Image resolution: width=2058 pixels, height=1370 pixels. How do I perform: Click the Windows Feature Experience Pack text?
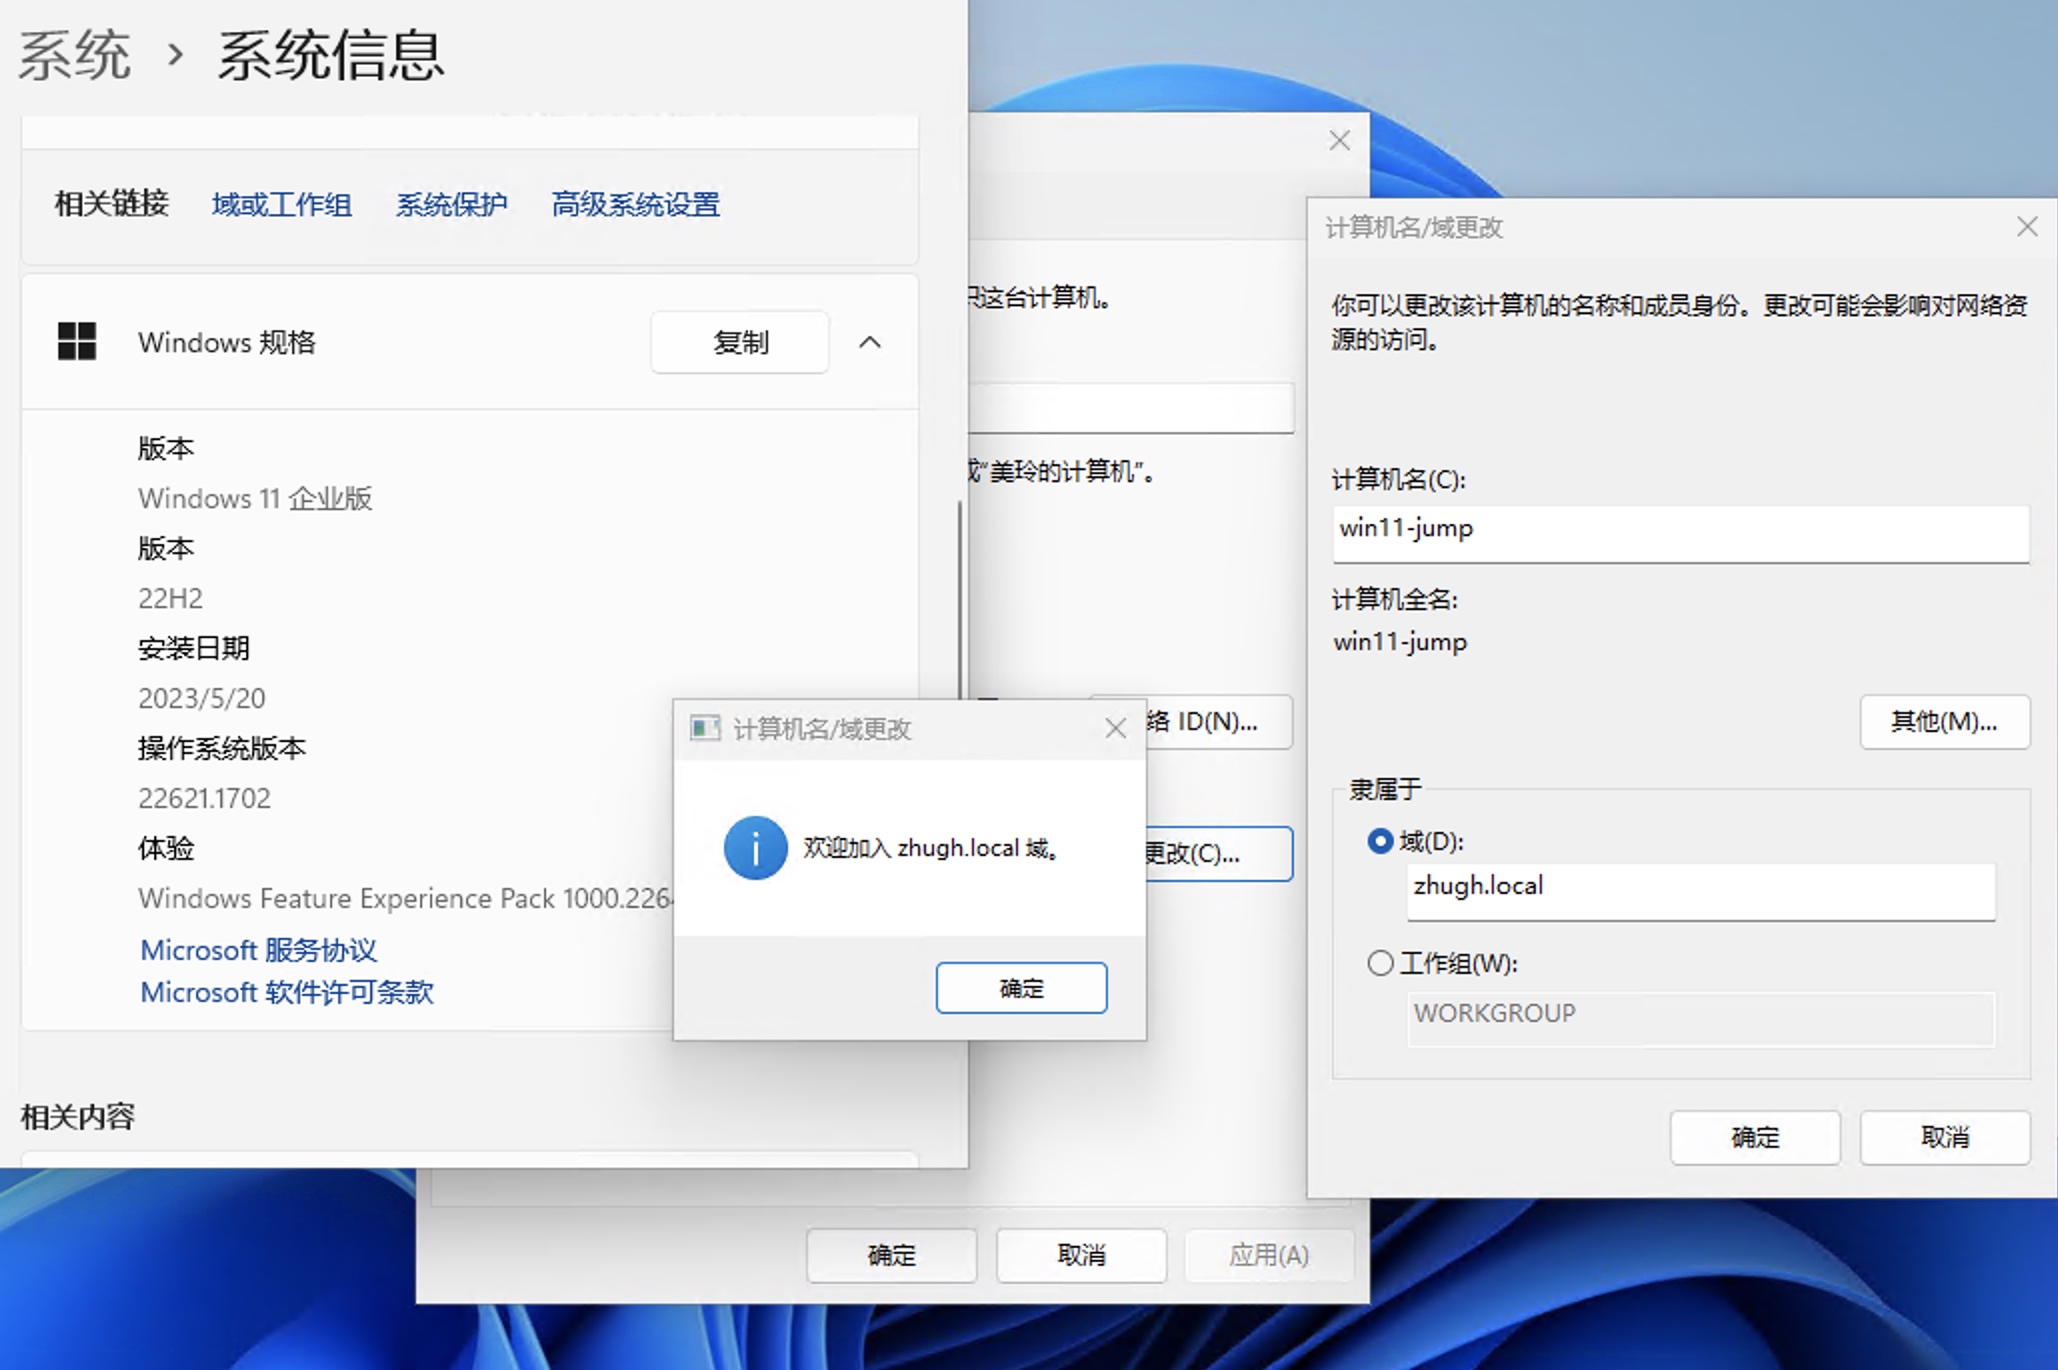click(x=405, y=898)
